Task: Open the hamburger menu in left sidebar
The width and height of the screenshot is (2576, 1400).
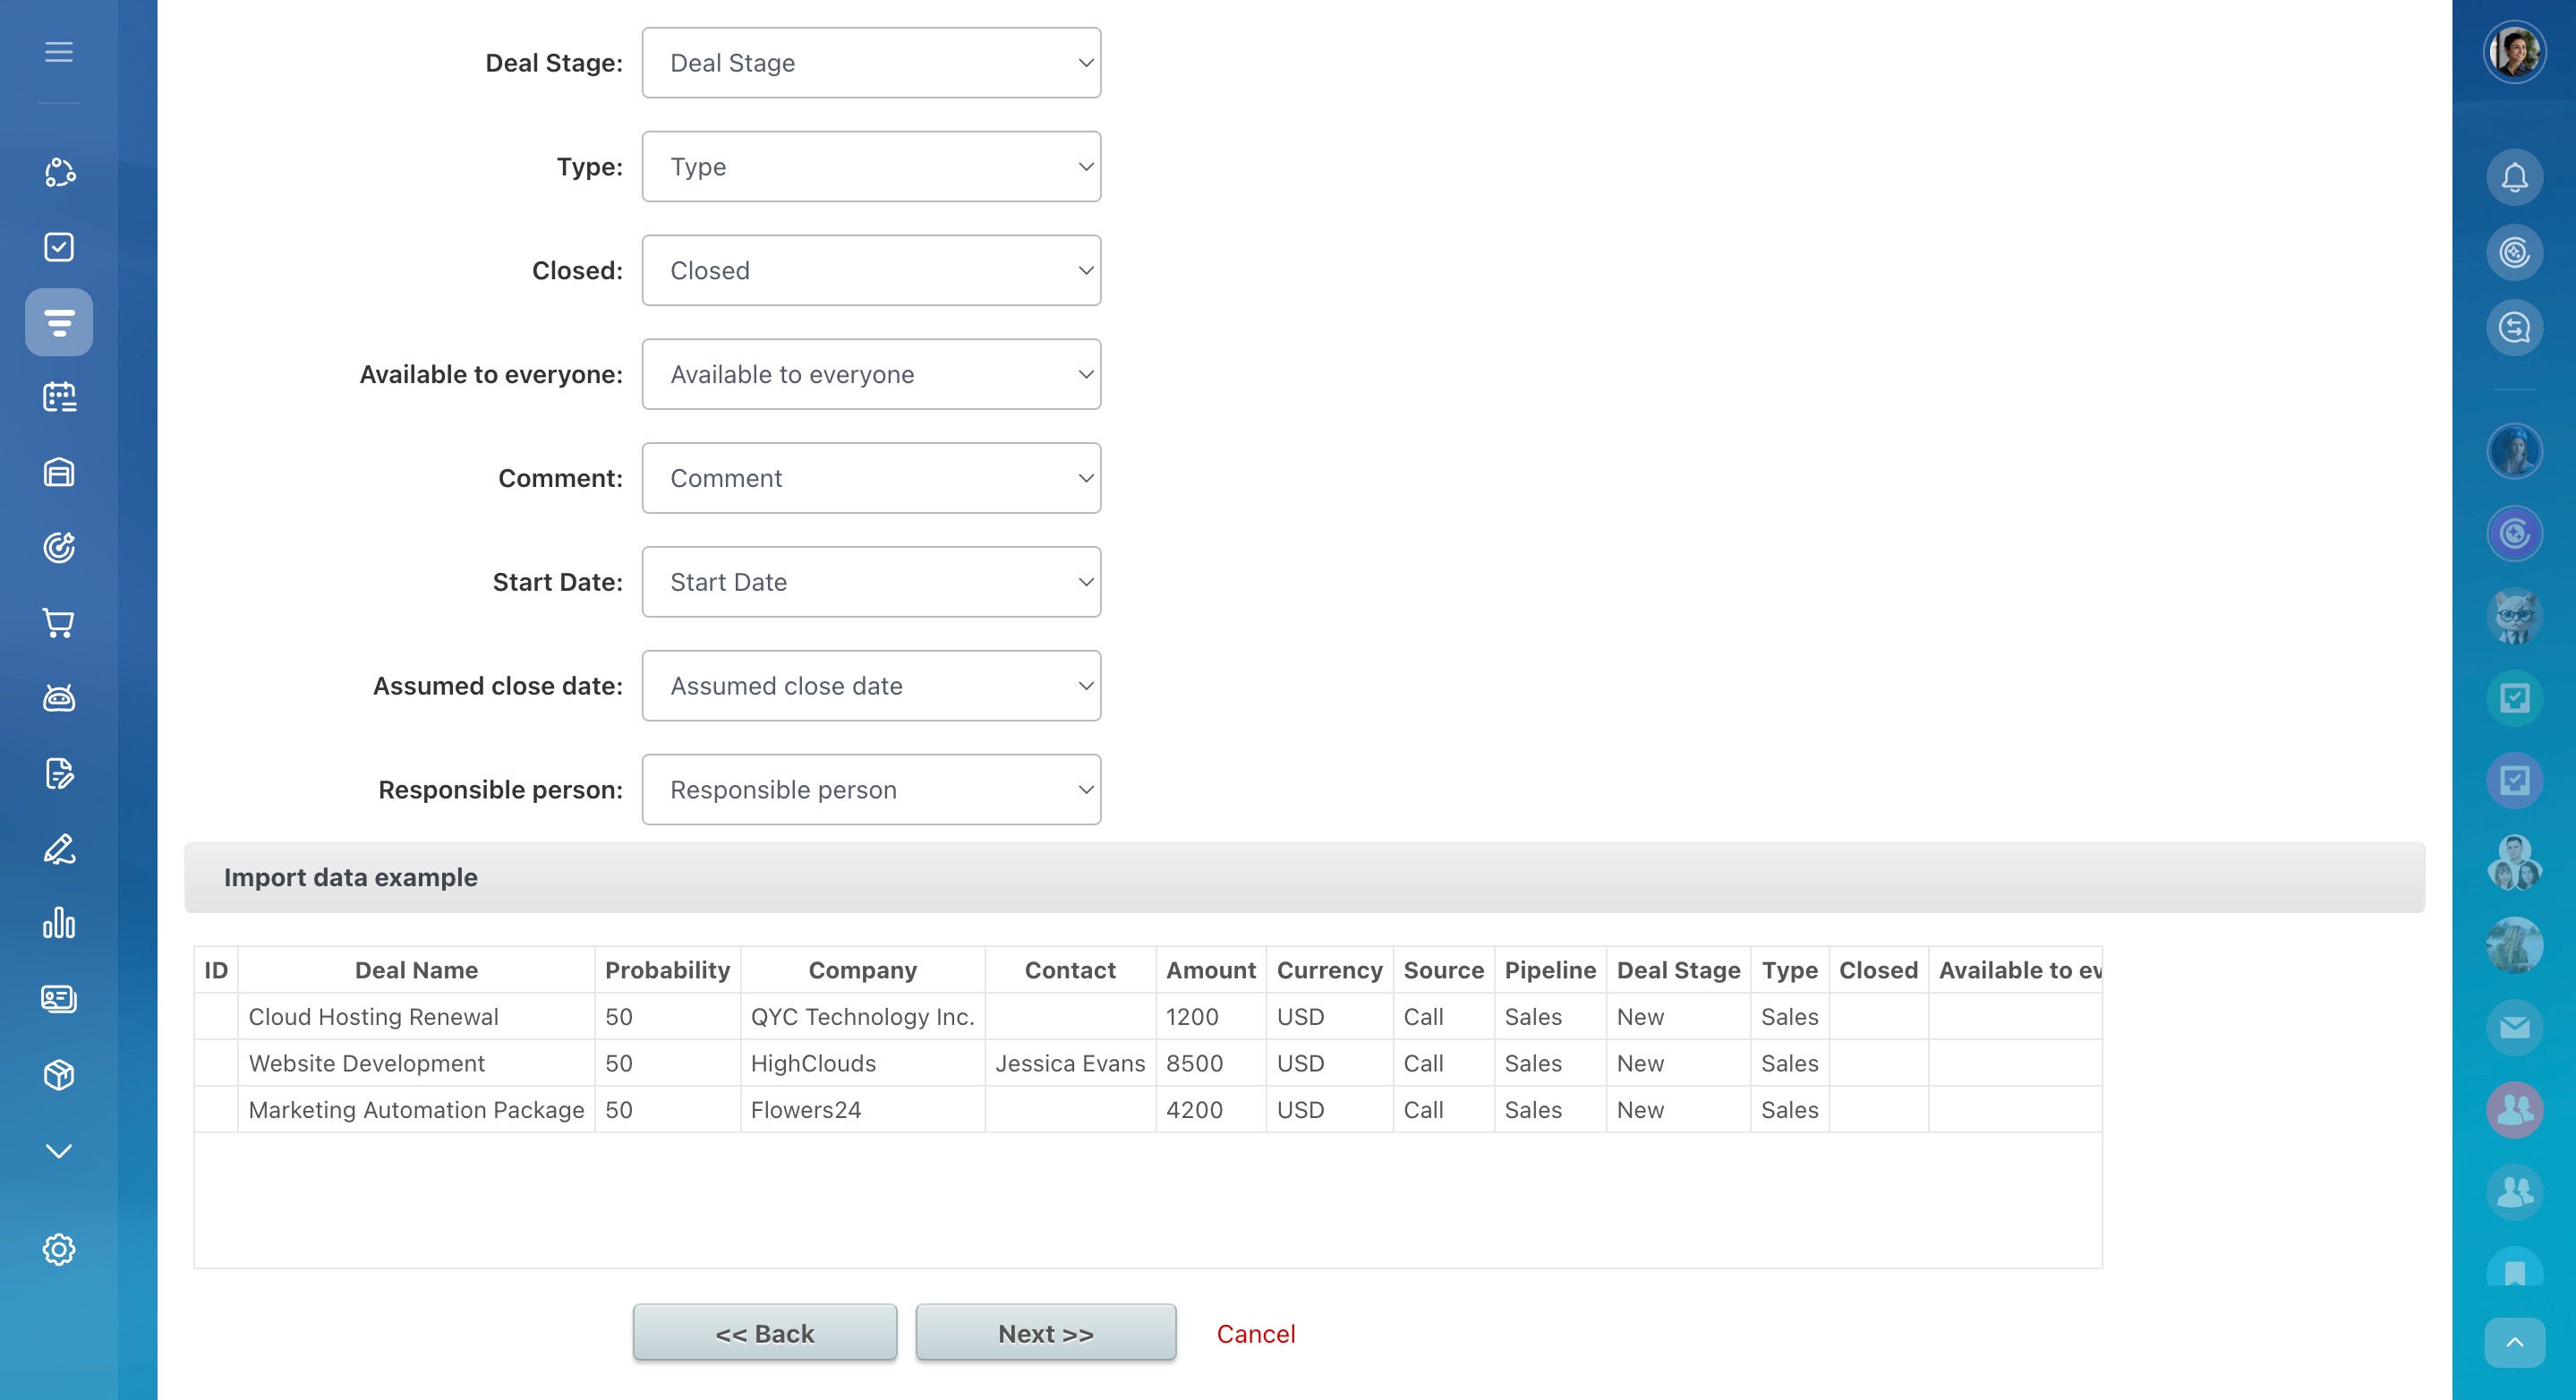Action: tap(59, 52)
